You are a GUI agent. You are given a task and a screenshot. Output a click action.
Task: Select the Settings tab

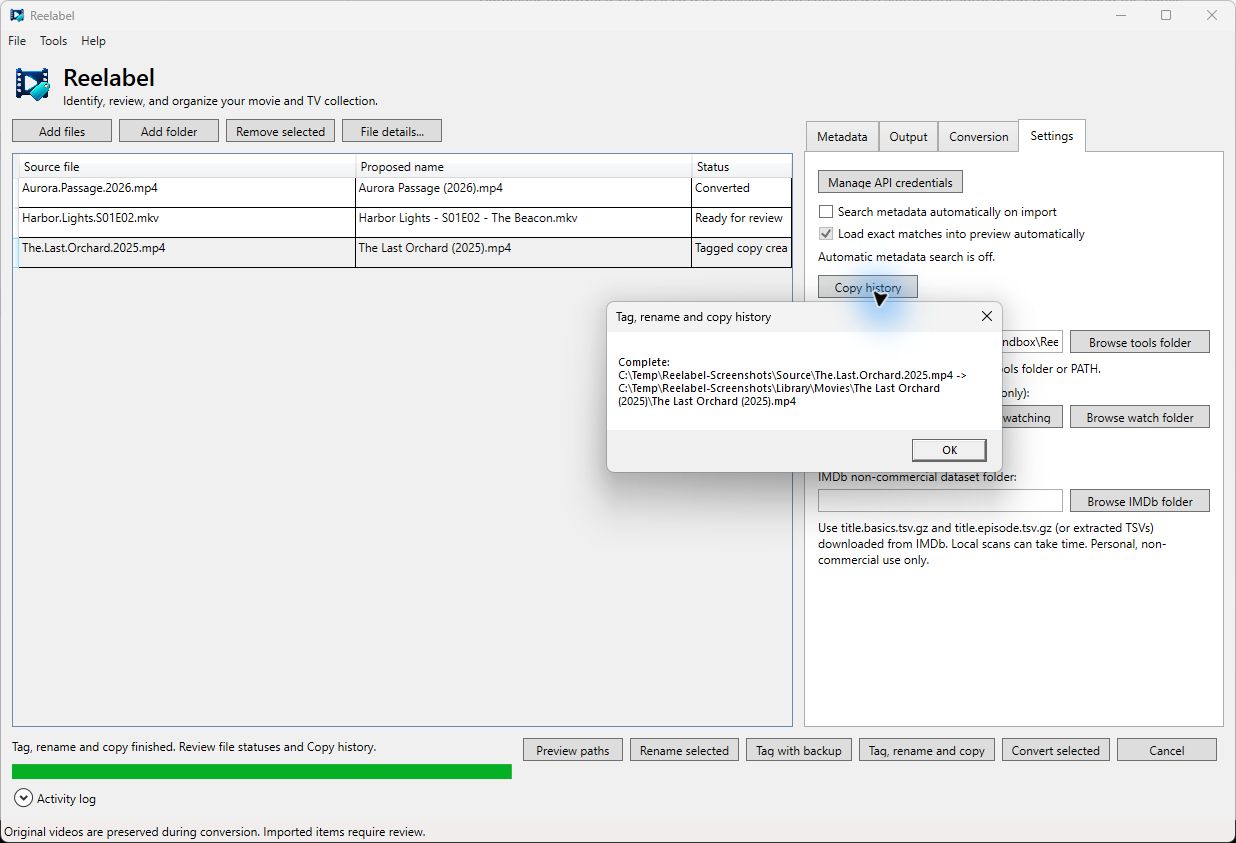(1051, 136)
